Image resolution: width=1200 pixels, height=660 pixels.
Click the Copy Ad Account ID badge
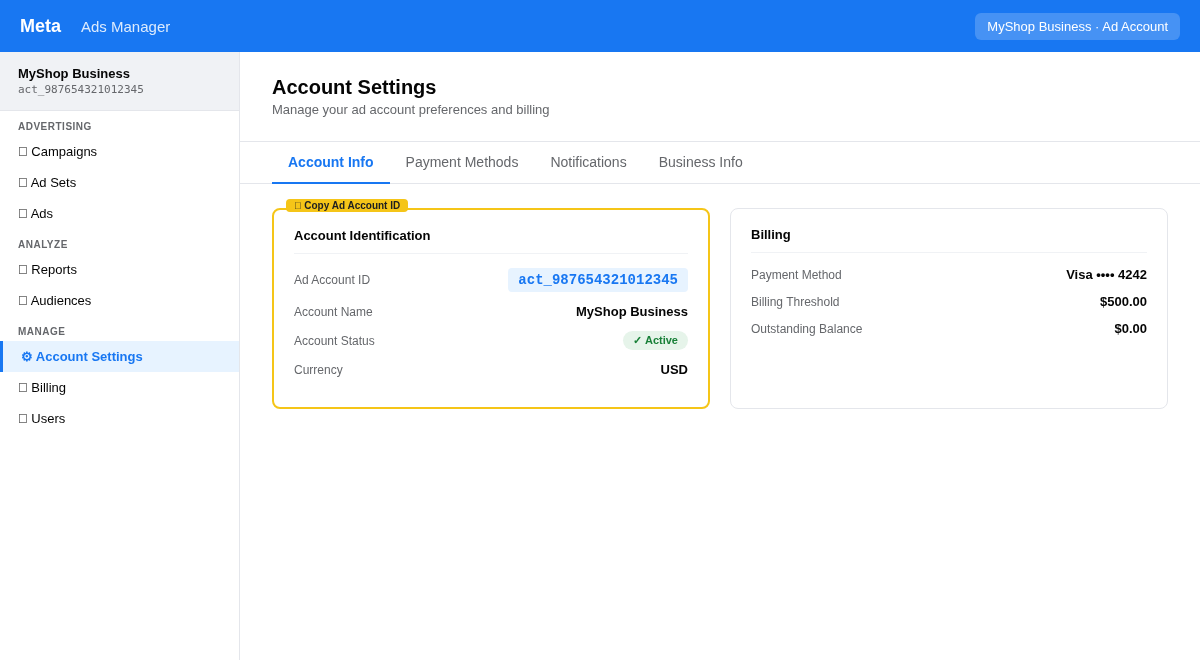click(347, 206)
